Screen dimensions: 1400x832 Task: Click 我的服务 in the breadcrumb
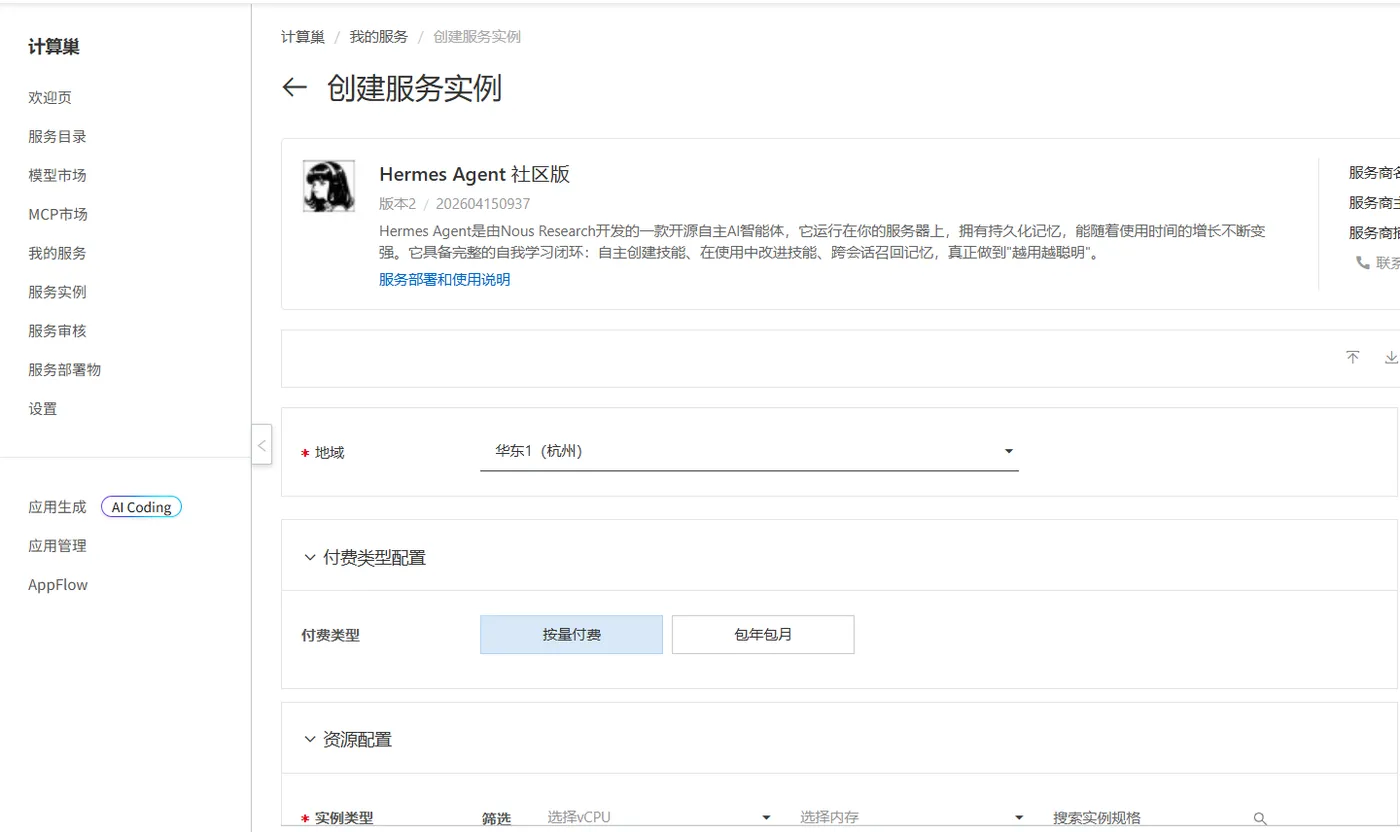tap(379, 37)
